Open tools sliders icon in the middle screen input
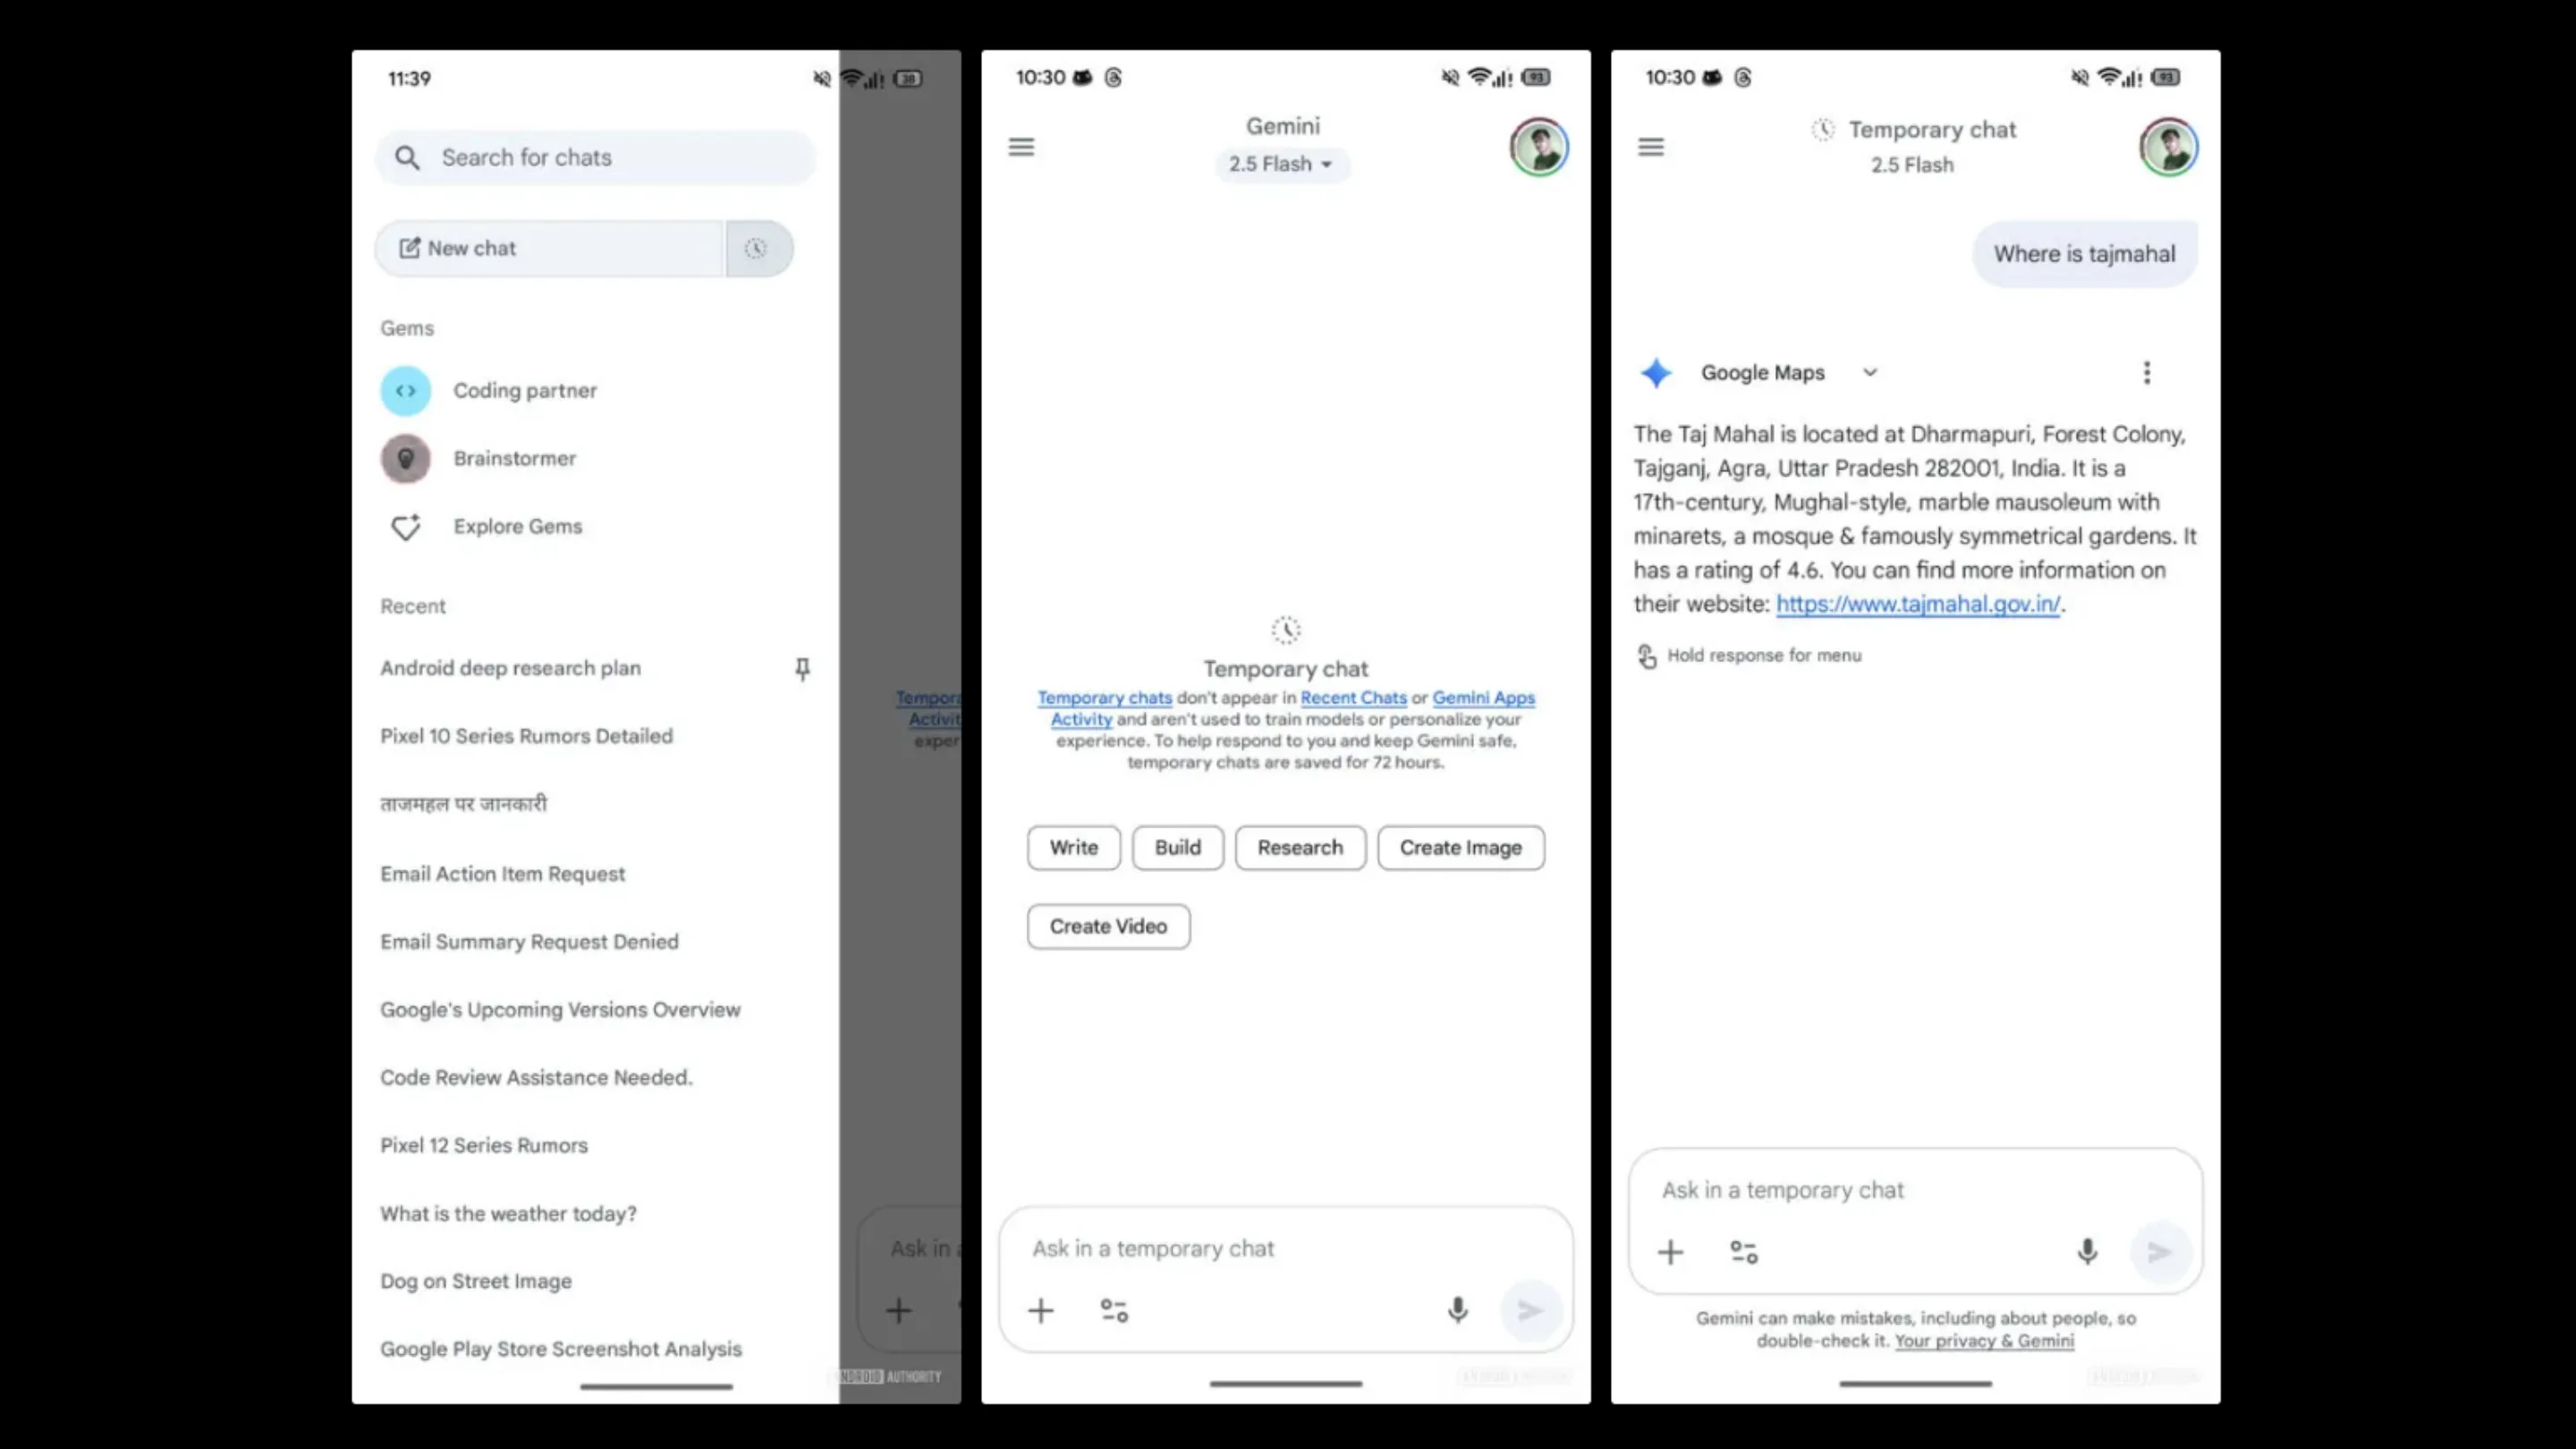Viewport: 2576px width, 1449px height. point(1114,1311)
